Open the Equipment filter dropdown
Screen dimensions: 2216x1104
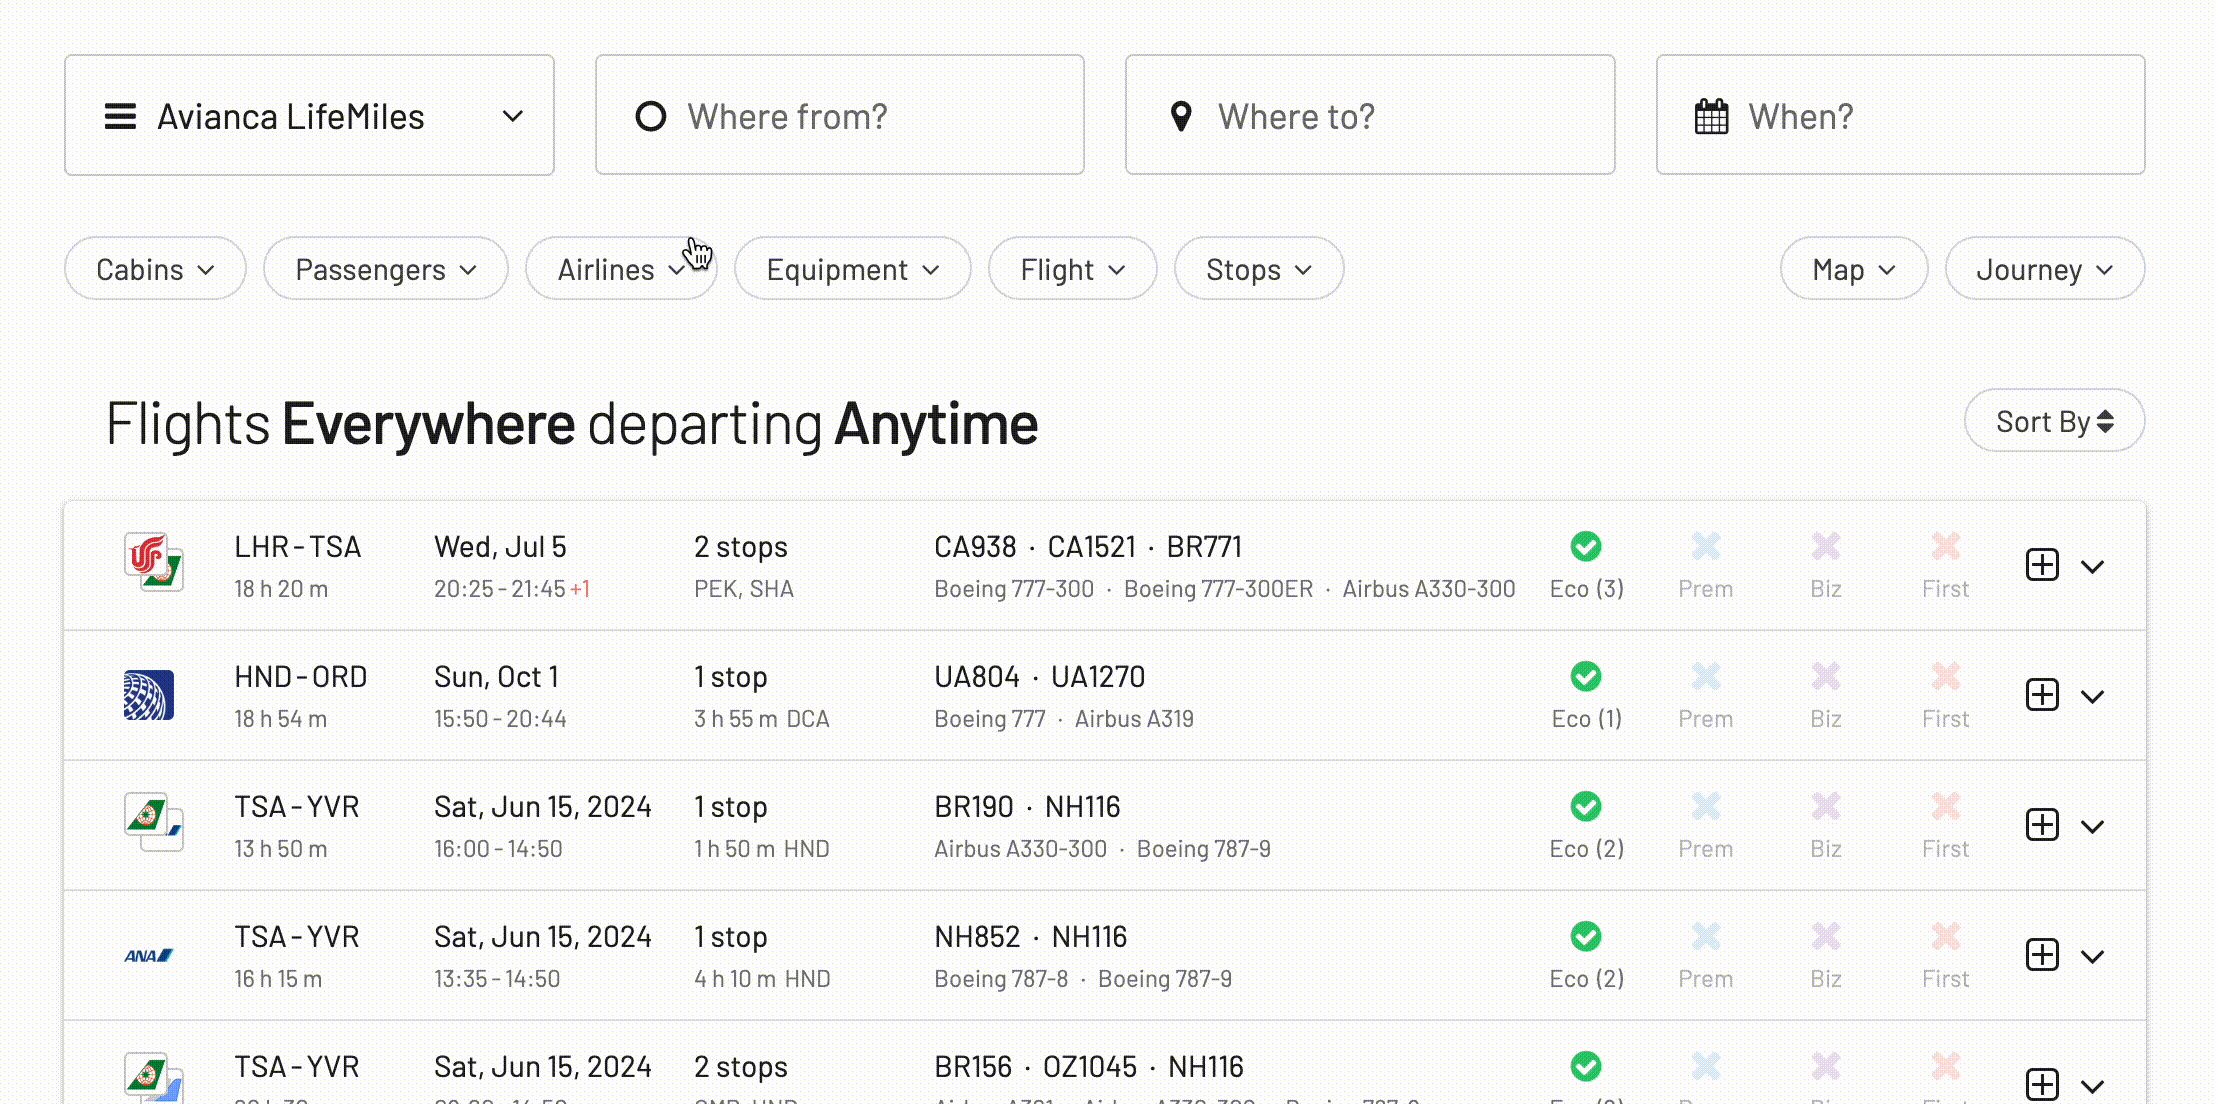[x=853, y=269]
